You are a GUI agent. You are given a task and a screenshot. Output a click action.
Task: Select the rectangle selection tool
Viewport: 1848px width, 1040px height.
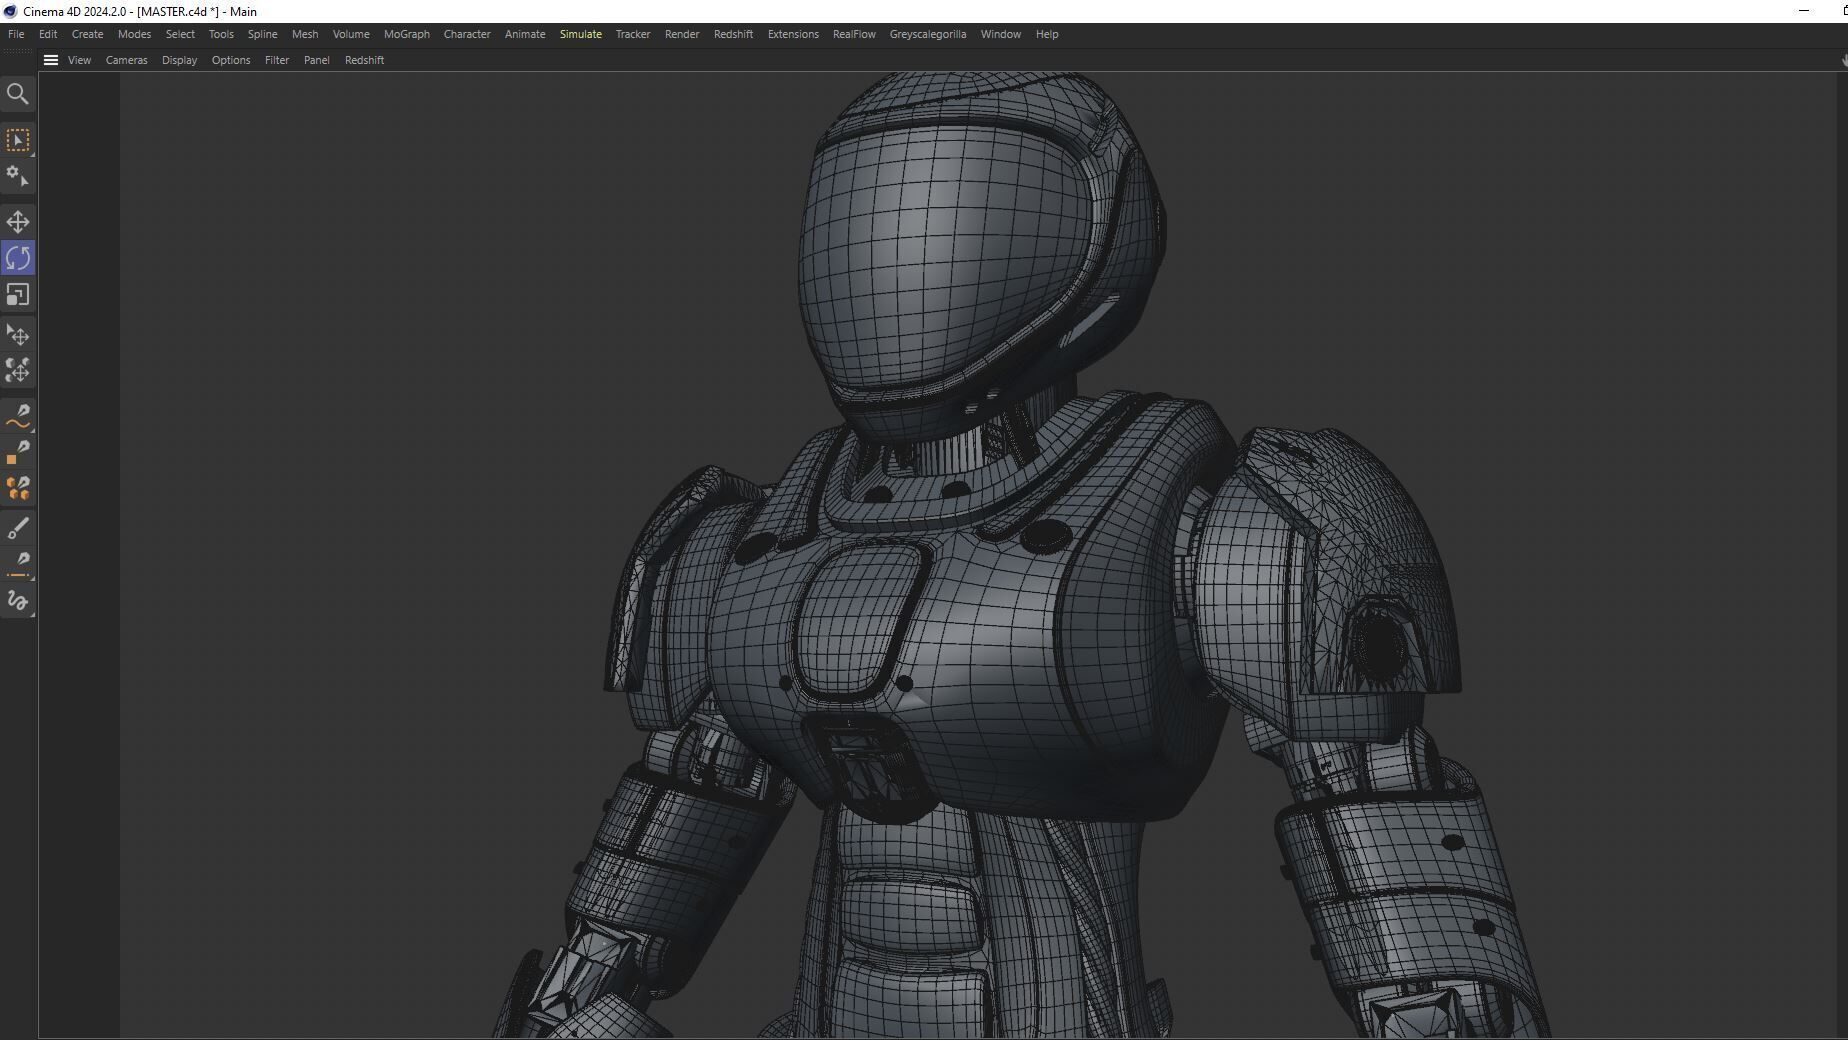(x=18, y=140)
